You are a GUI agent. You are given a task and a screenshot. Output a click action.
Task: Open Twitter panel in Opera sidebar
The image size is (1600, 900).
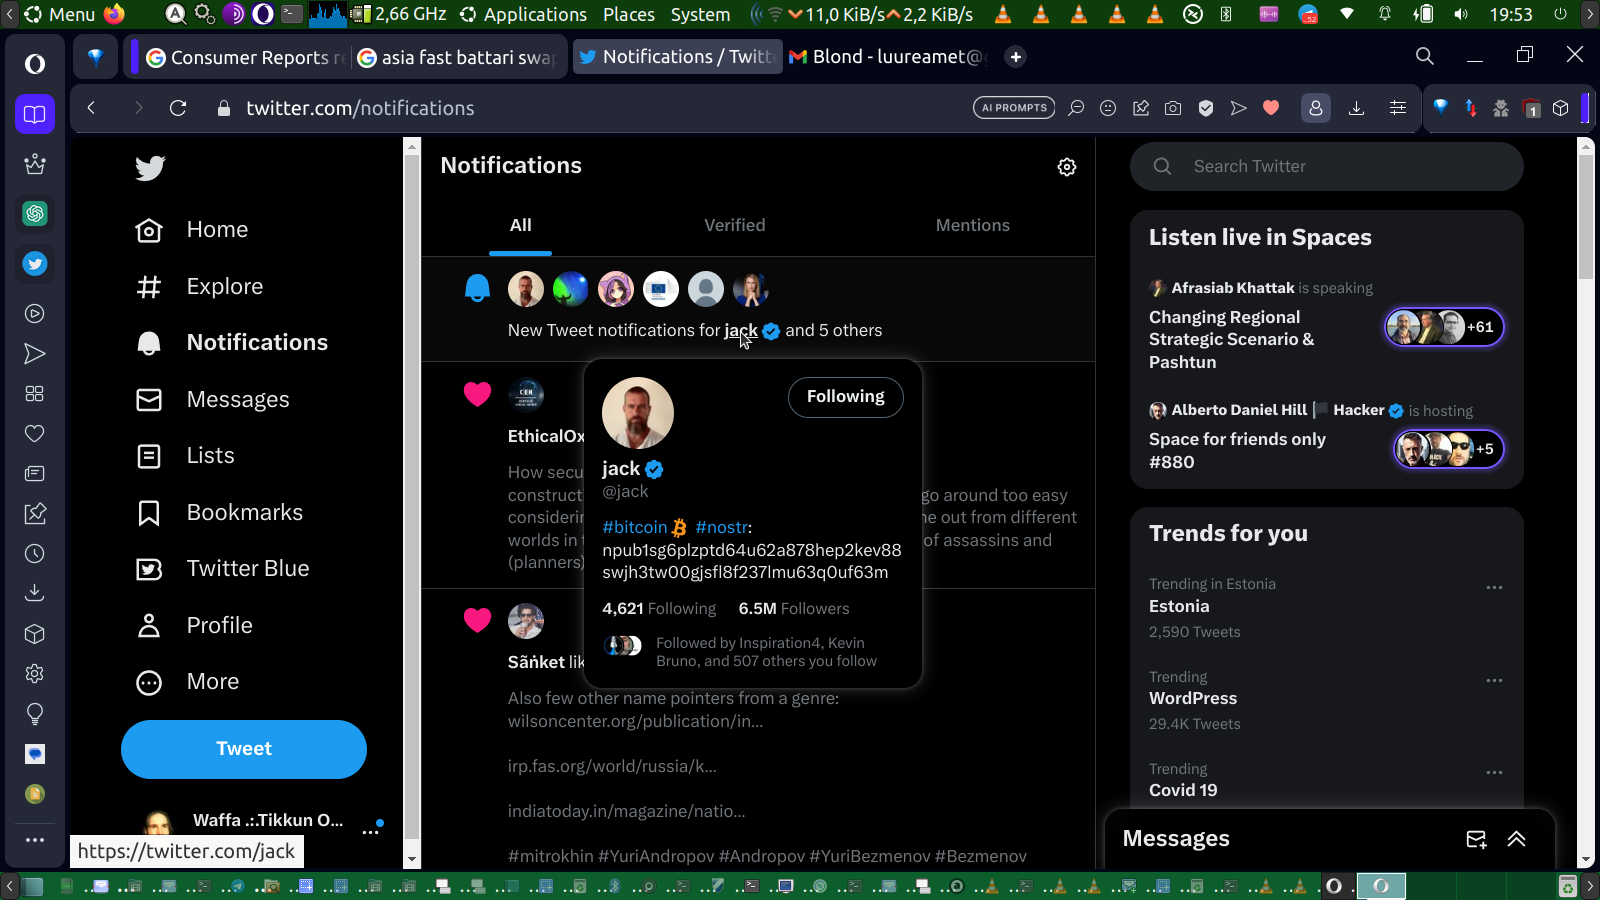coord(35,264)
